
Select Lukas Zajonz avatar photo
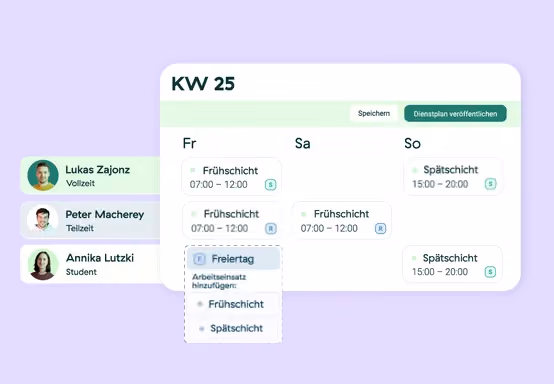click(43, 175)
